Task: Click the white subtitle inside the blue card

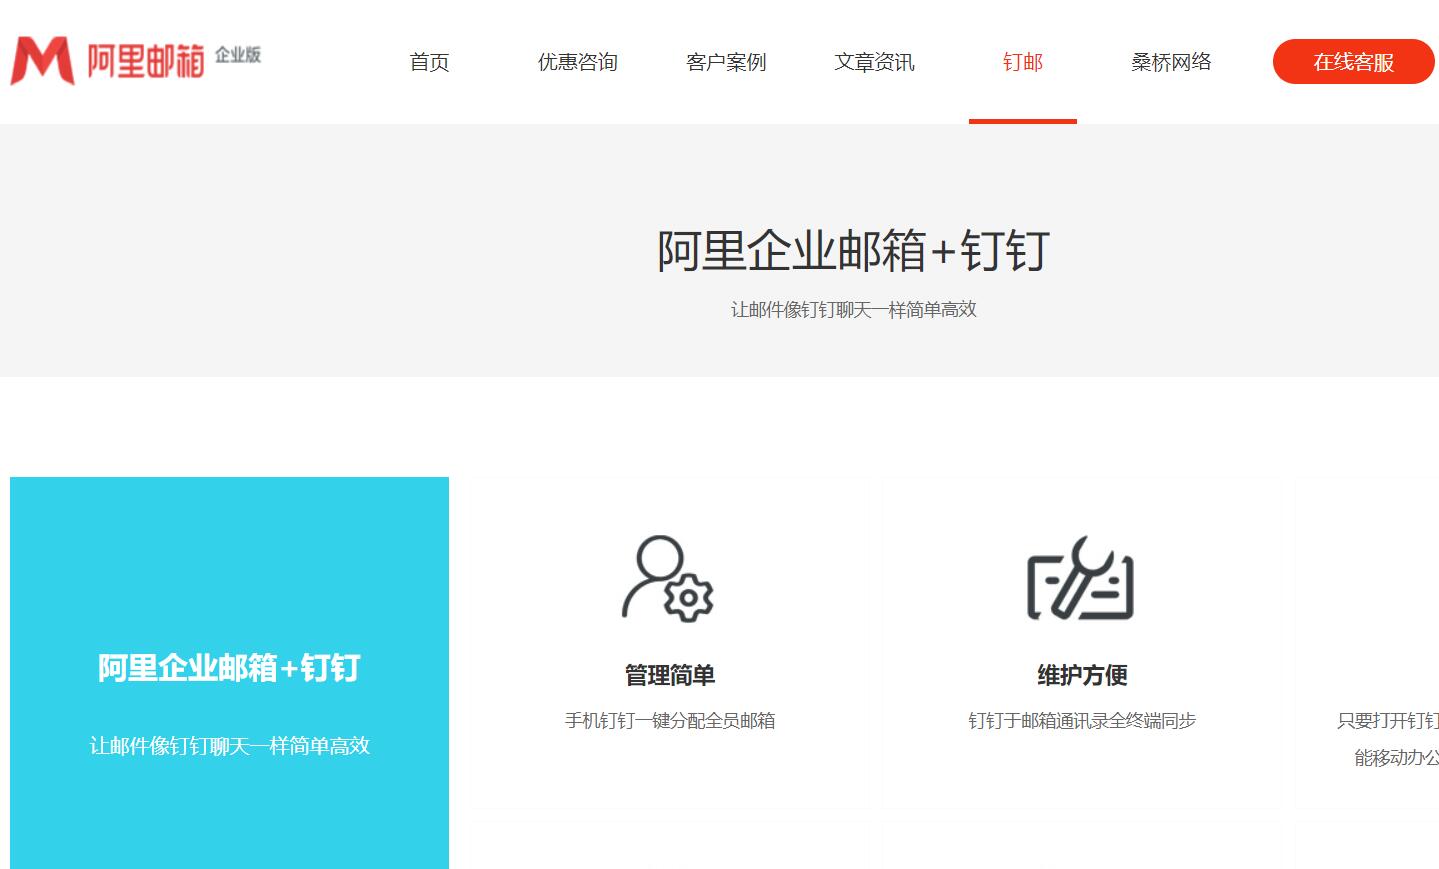Action: (229, 746)
